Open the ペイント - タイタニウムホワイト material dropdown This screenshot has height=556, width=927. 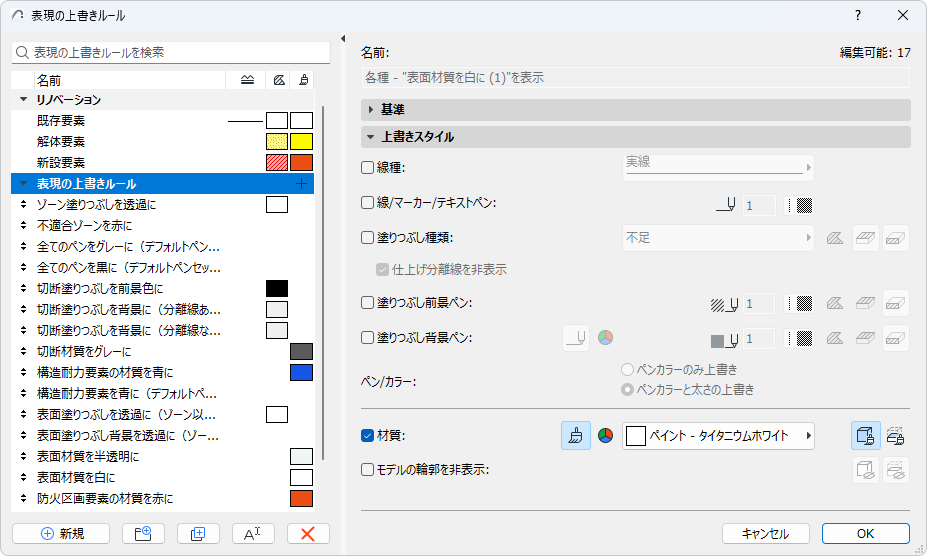(x=718, y=436)
